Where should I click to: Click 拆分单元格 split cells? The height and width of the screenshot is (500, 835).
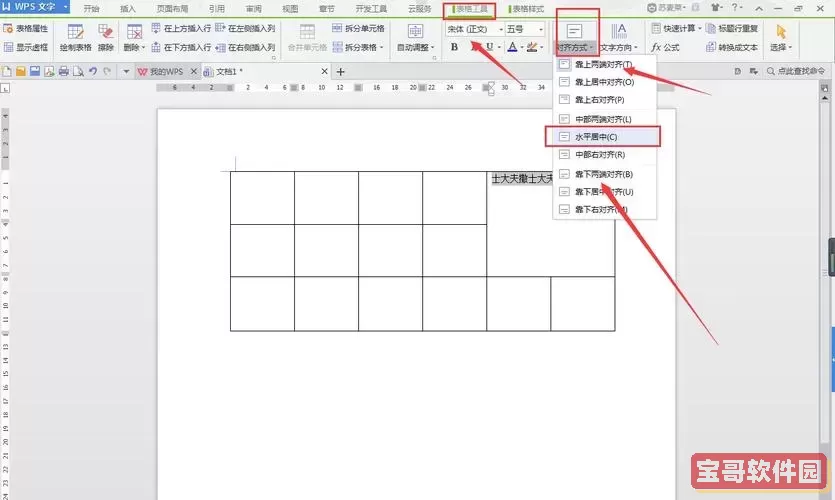click(x=358, y=28)
